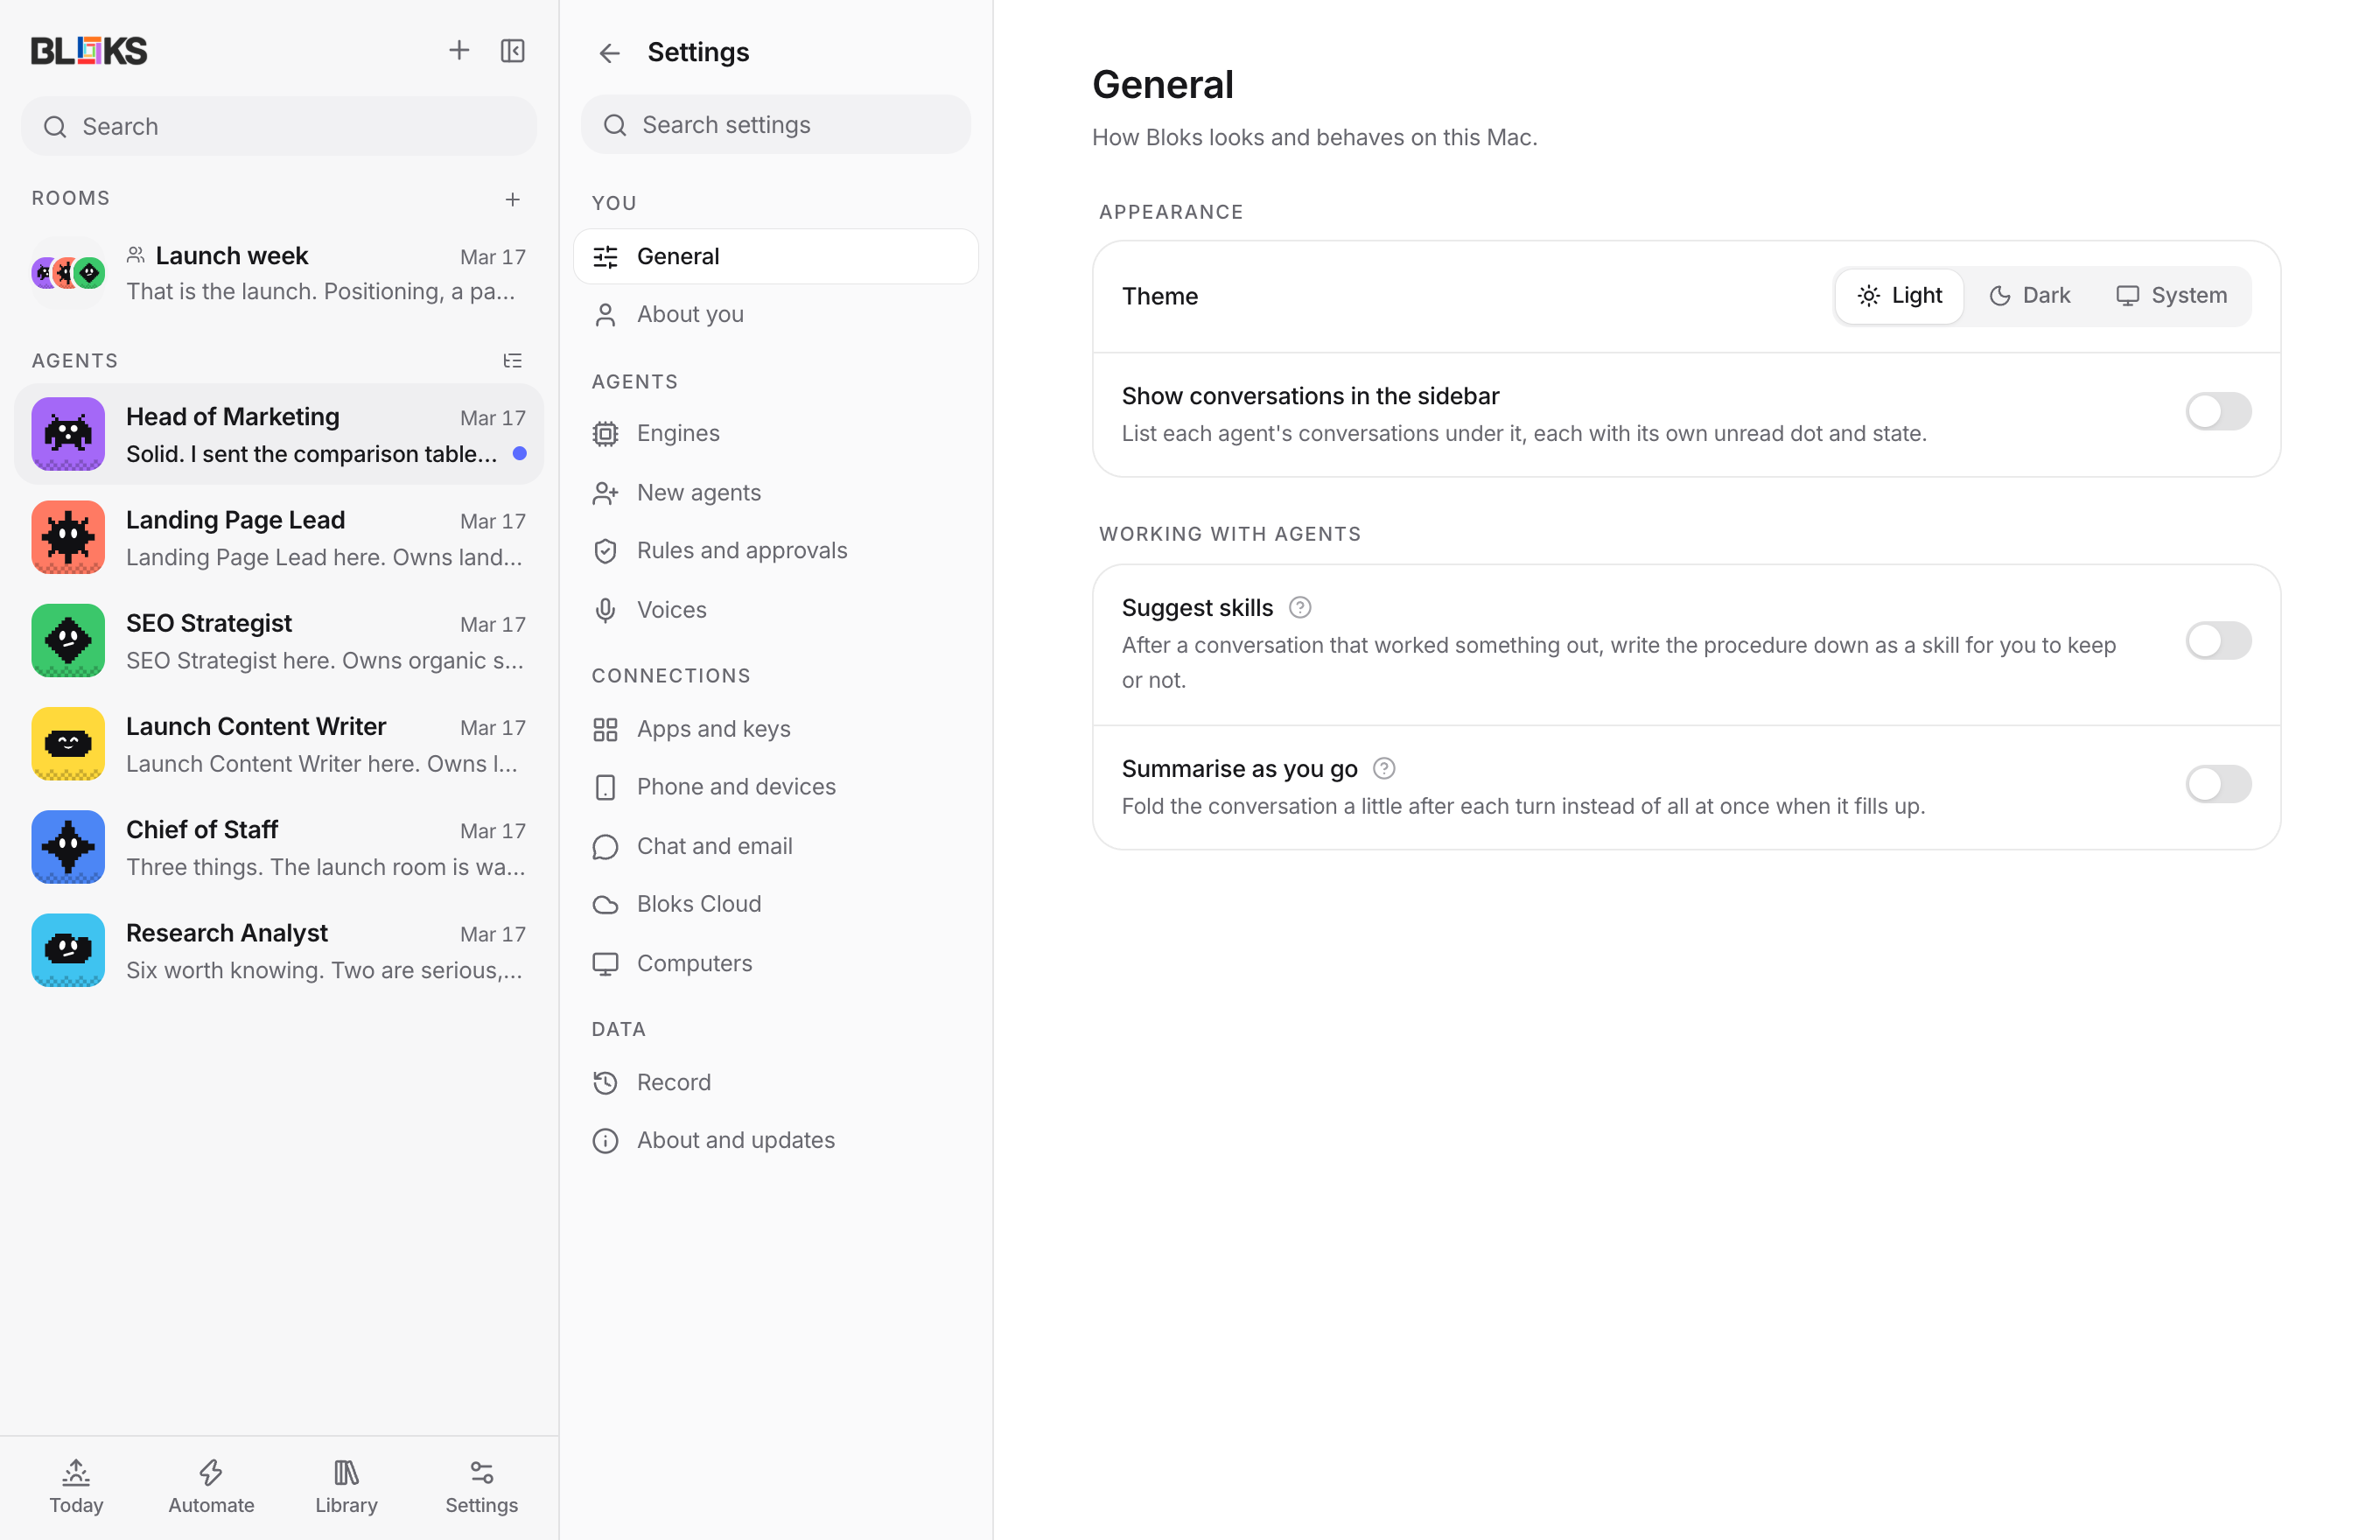Open the Launch Content Writer chat
Image resolution: width=2380 pixels, height=1540 pixels.
coord(279,744)
